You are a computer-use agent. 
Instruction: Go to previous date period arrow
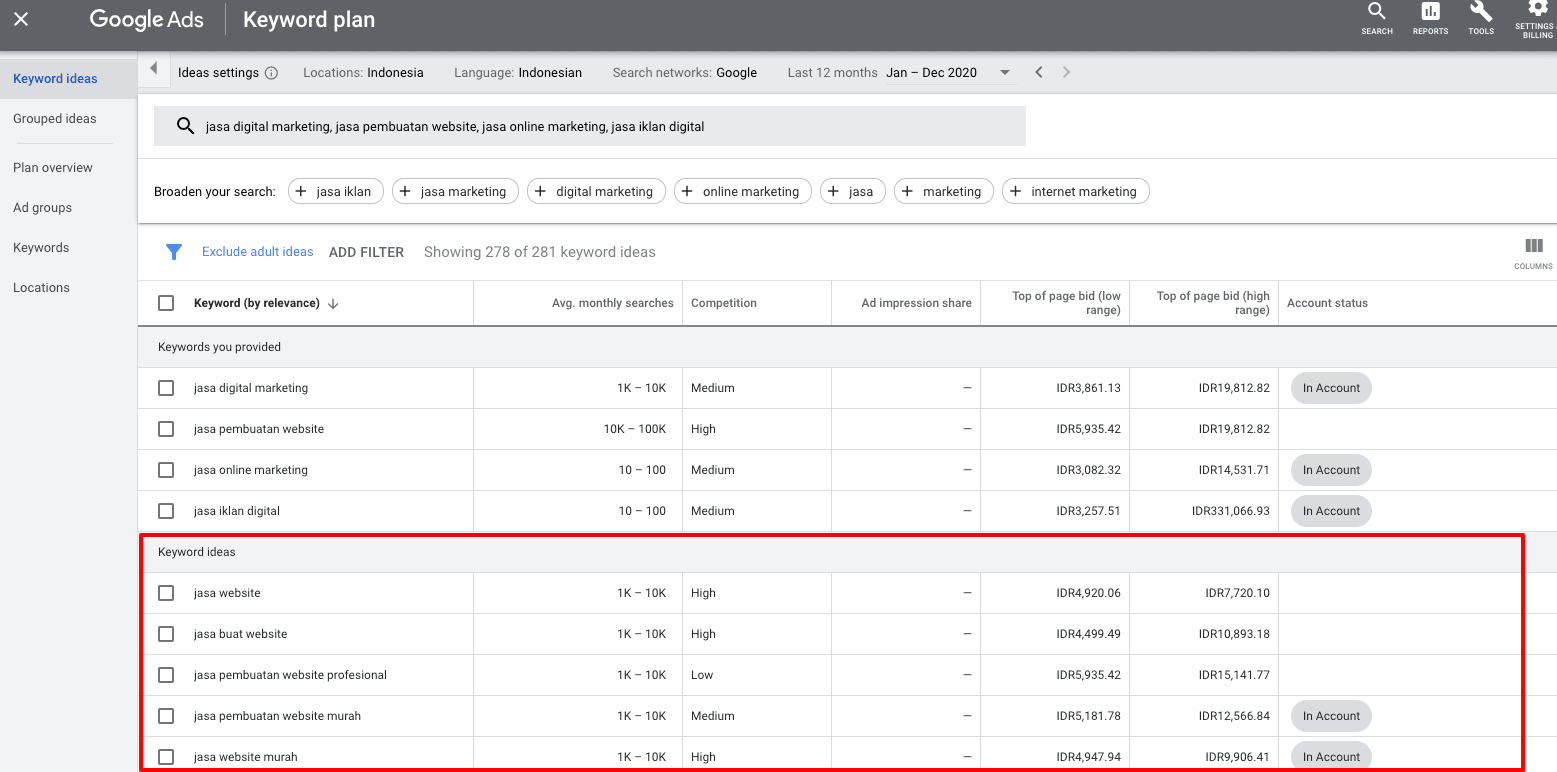pos(1039,72)
